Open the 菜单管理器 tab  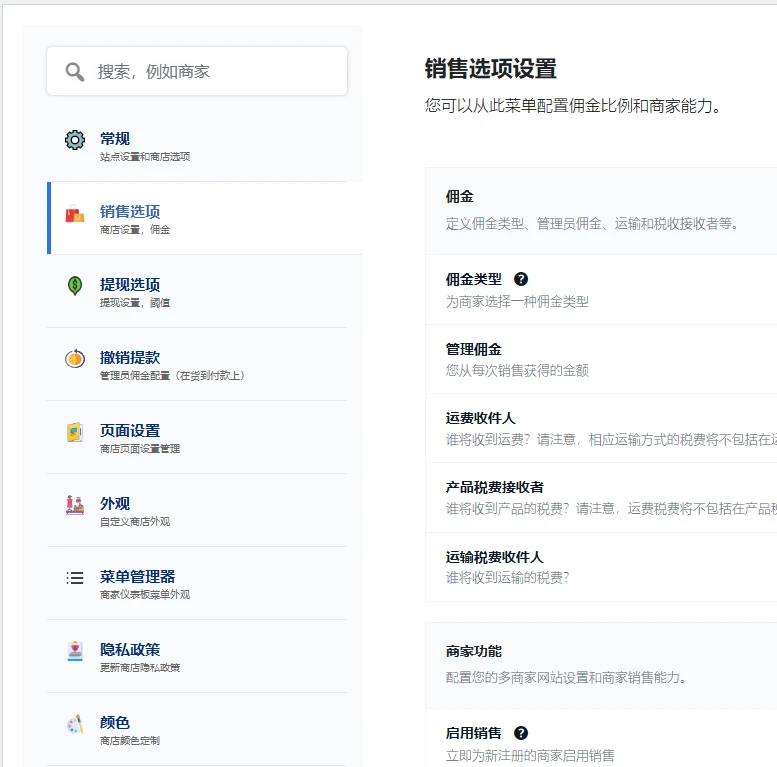197,583
